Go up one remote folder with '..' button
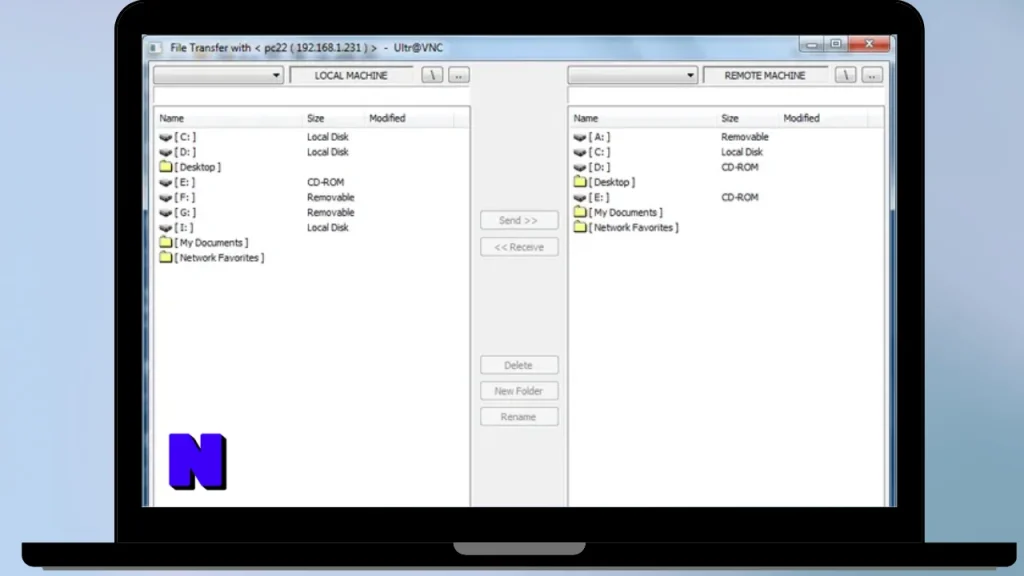The width and height of the screenshot is (1024, 576). (872, 75)
